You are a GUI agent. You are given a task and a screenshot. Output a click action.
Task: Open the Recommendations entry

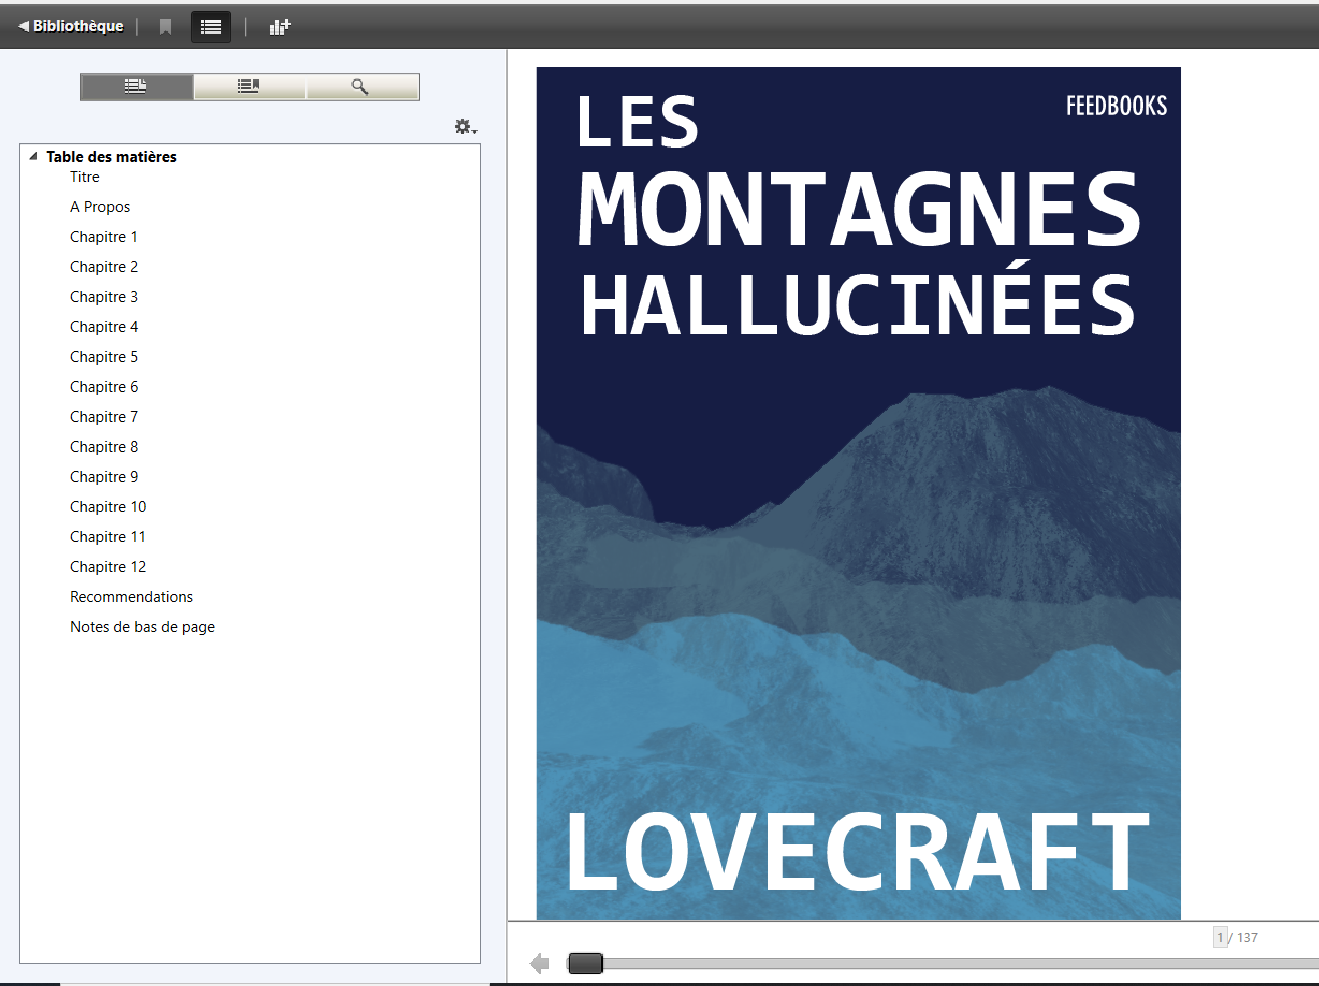click(x=131, y=597)
